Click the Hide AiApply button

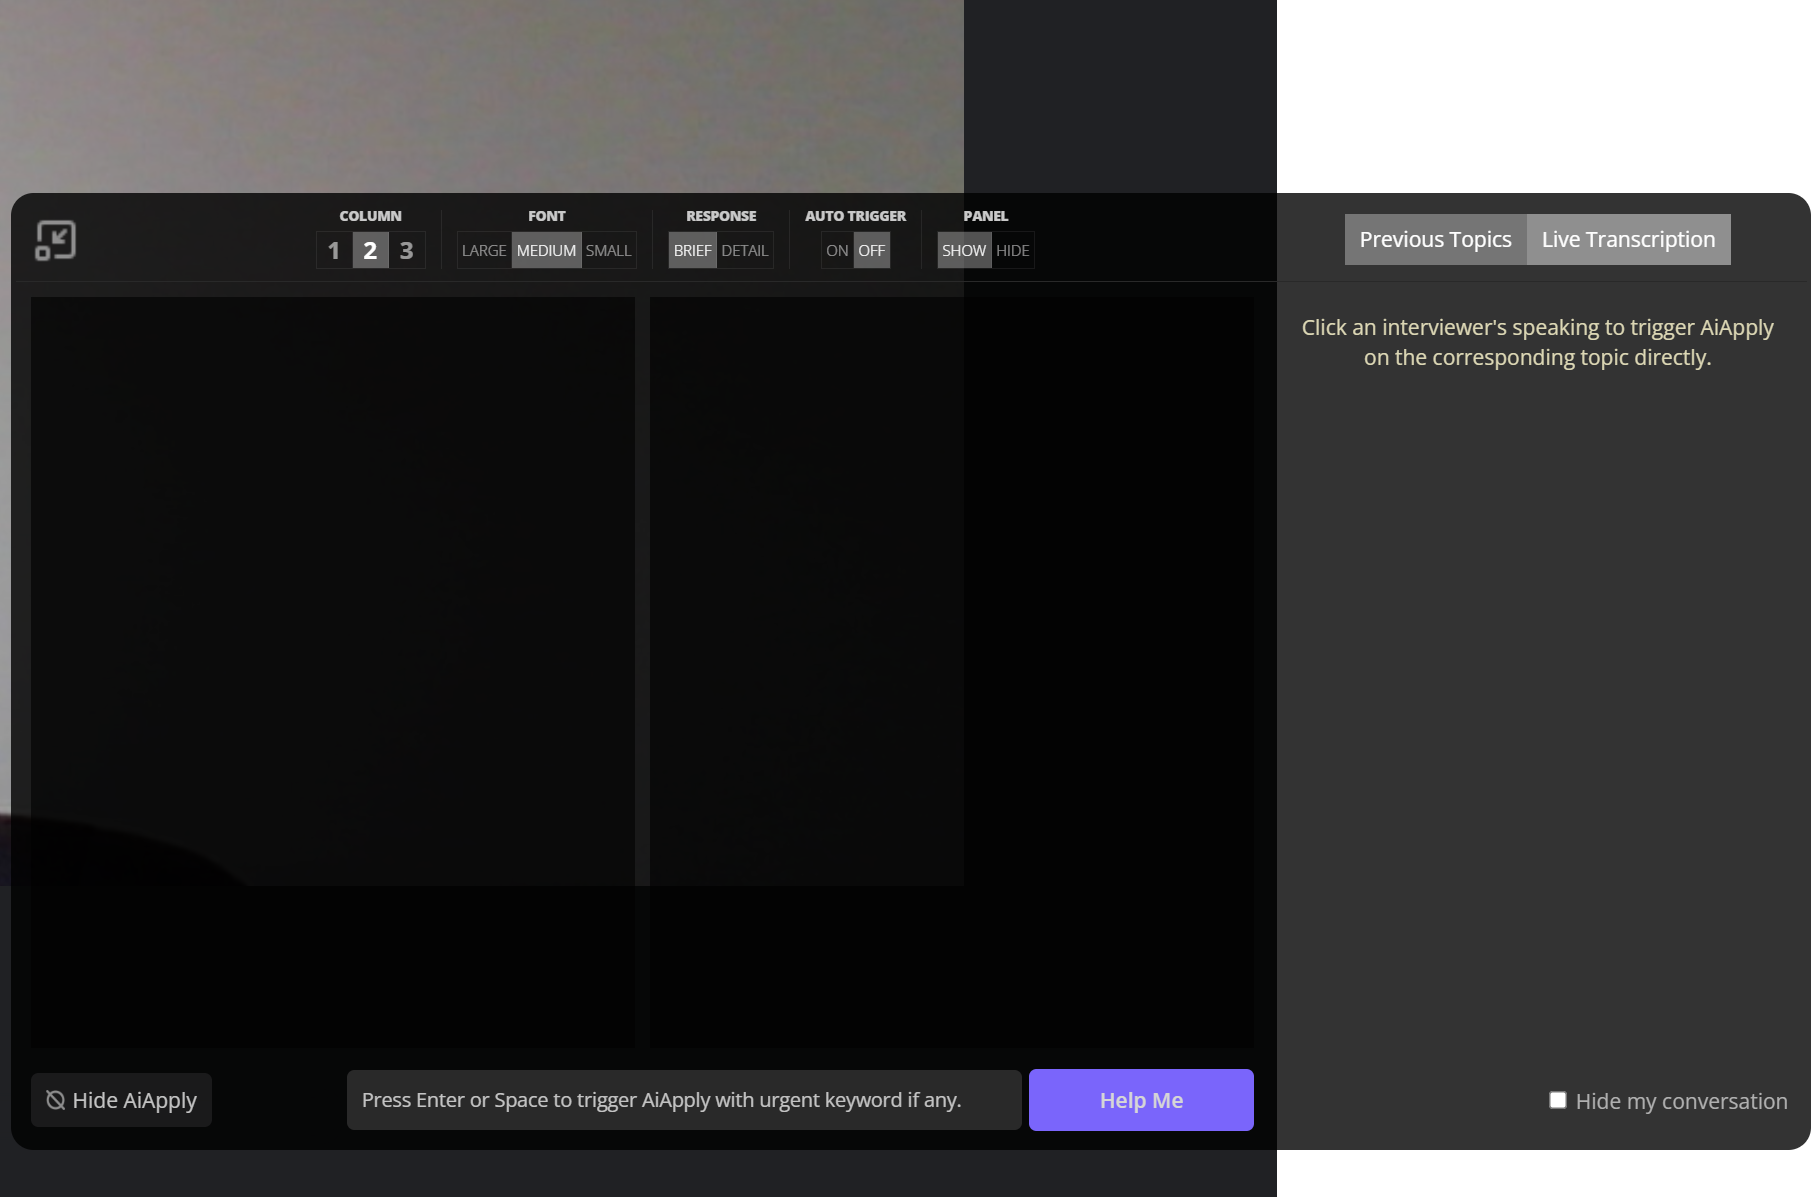coord(121,1100)
